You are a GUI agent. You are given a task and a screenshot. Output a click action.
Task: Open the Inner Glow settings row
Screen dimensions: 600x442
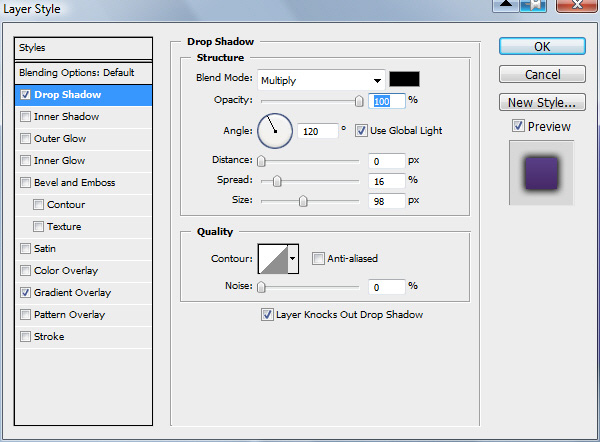[x=83, y=161]
